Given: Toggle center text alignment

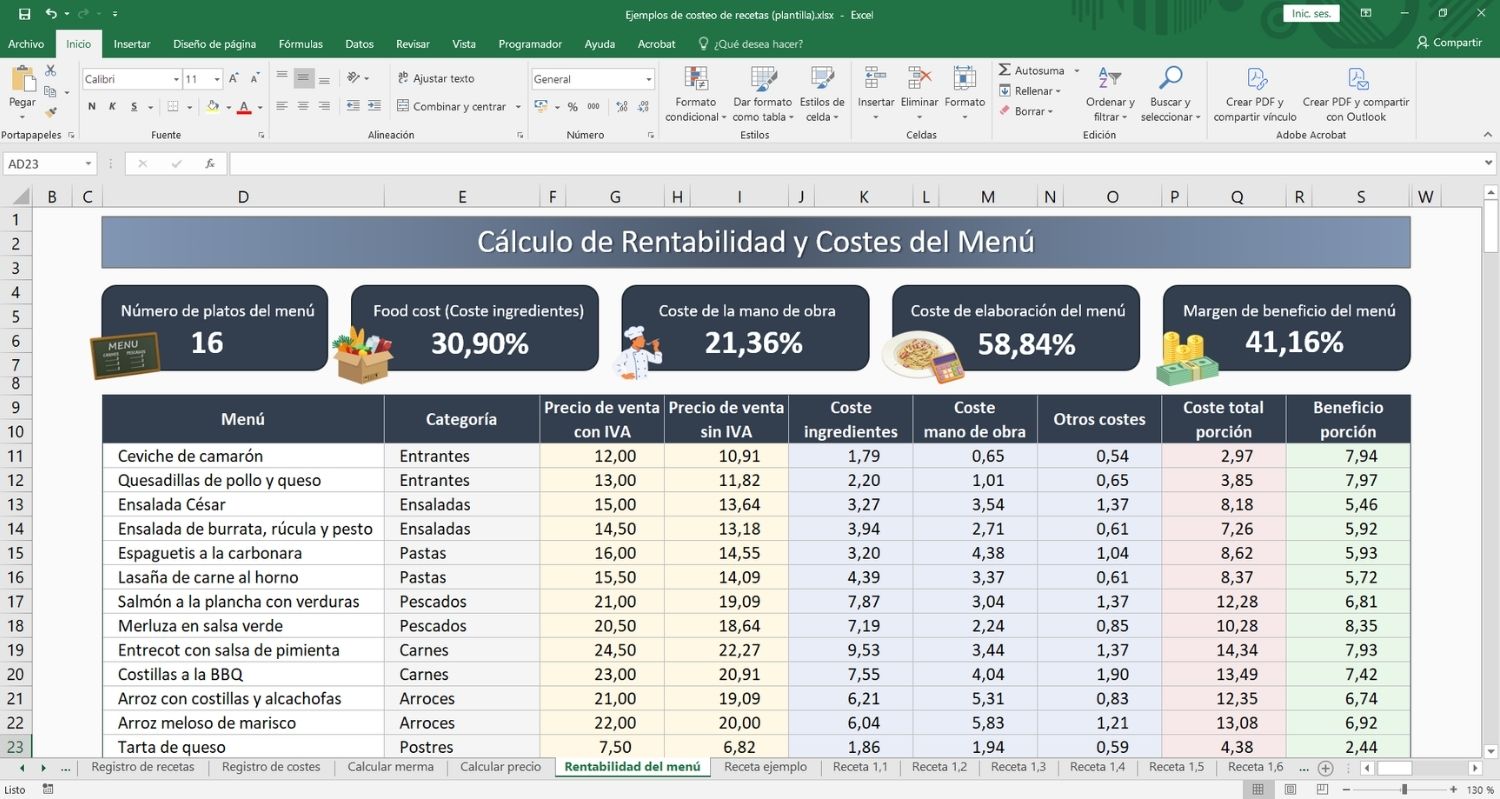Looking at the screenshot, I should click(x=303, y=106).
